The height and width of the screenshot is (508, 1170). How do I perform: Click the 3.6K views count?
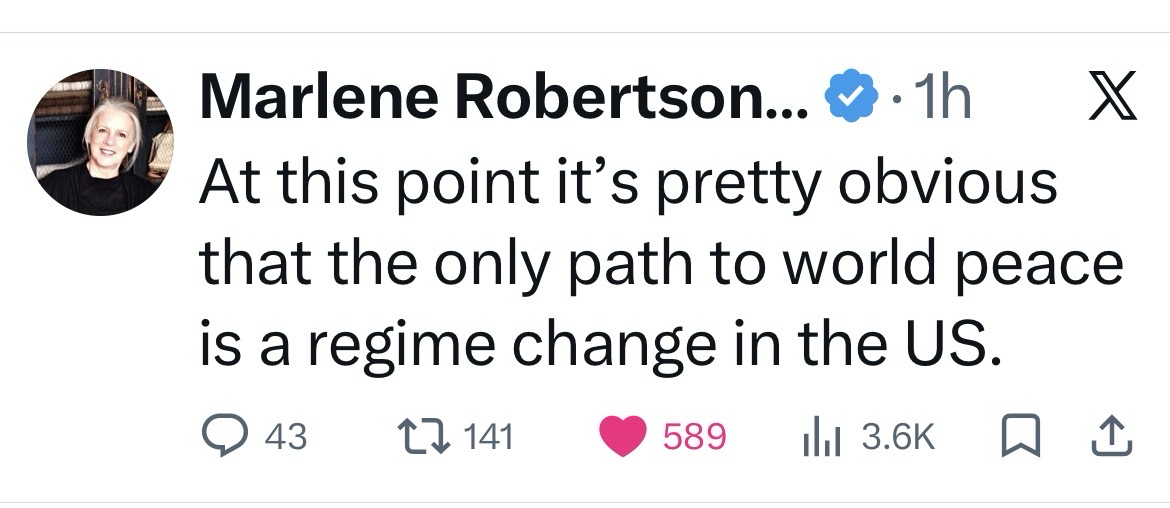coord(898,437)
